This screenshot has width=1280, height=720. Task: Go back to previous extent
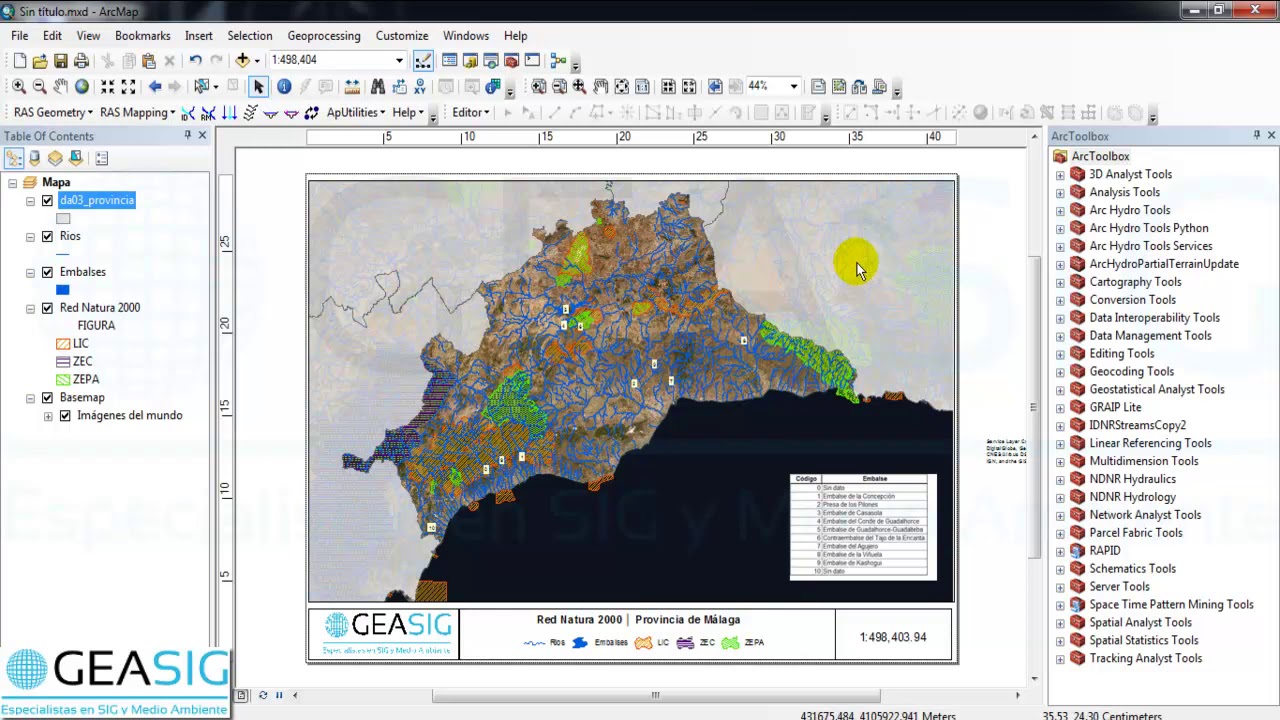point(155,87)
